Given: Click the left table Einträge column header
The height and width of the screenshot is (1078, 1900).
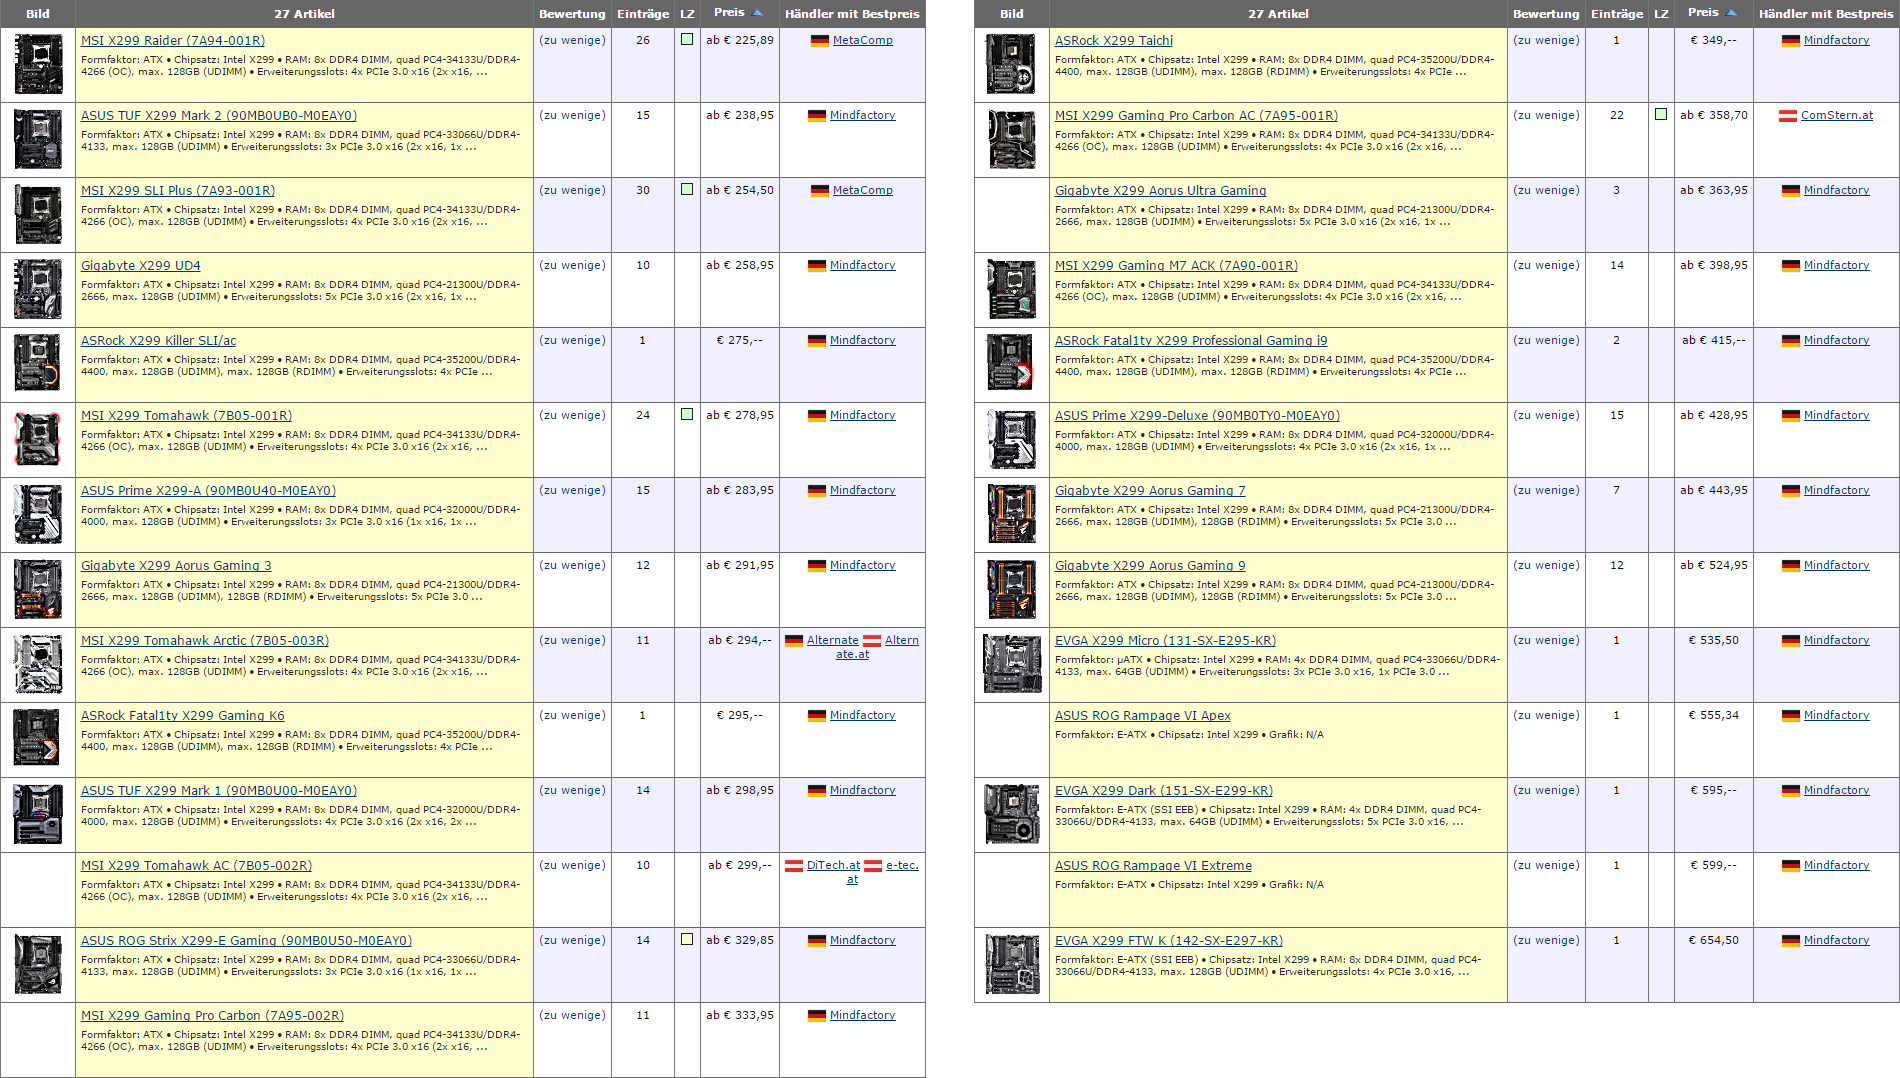Looking at the screenshot, I should coord(643,14).
